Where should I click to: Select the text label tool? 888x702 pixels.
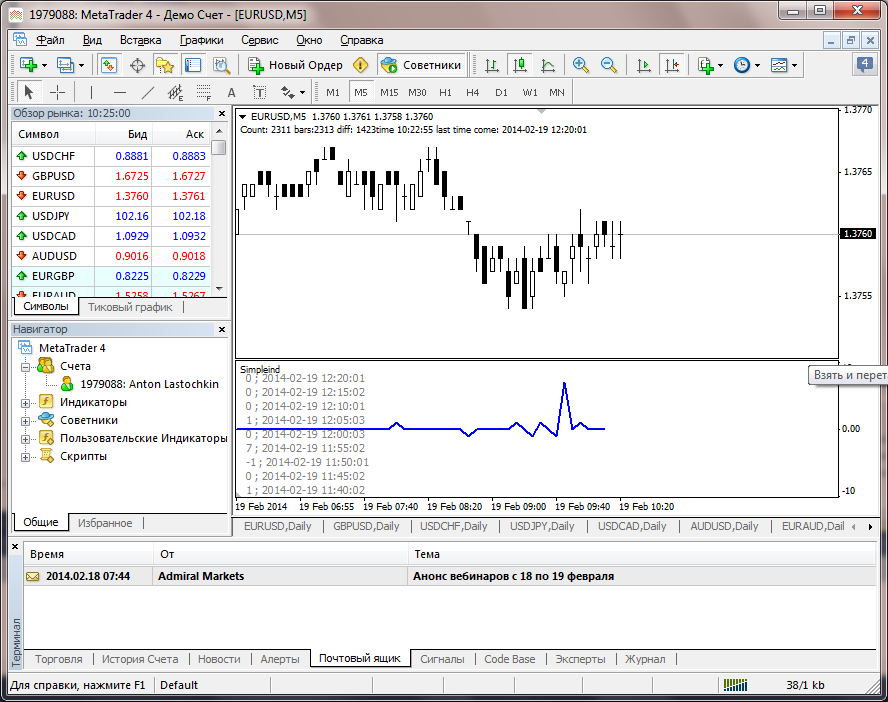(232, 92)
